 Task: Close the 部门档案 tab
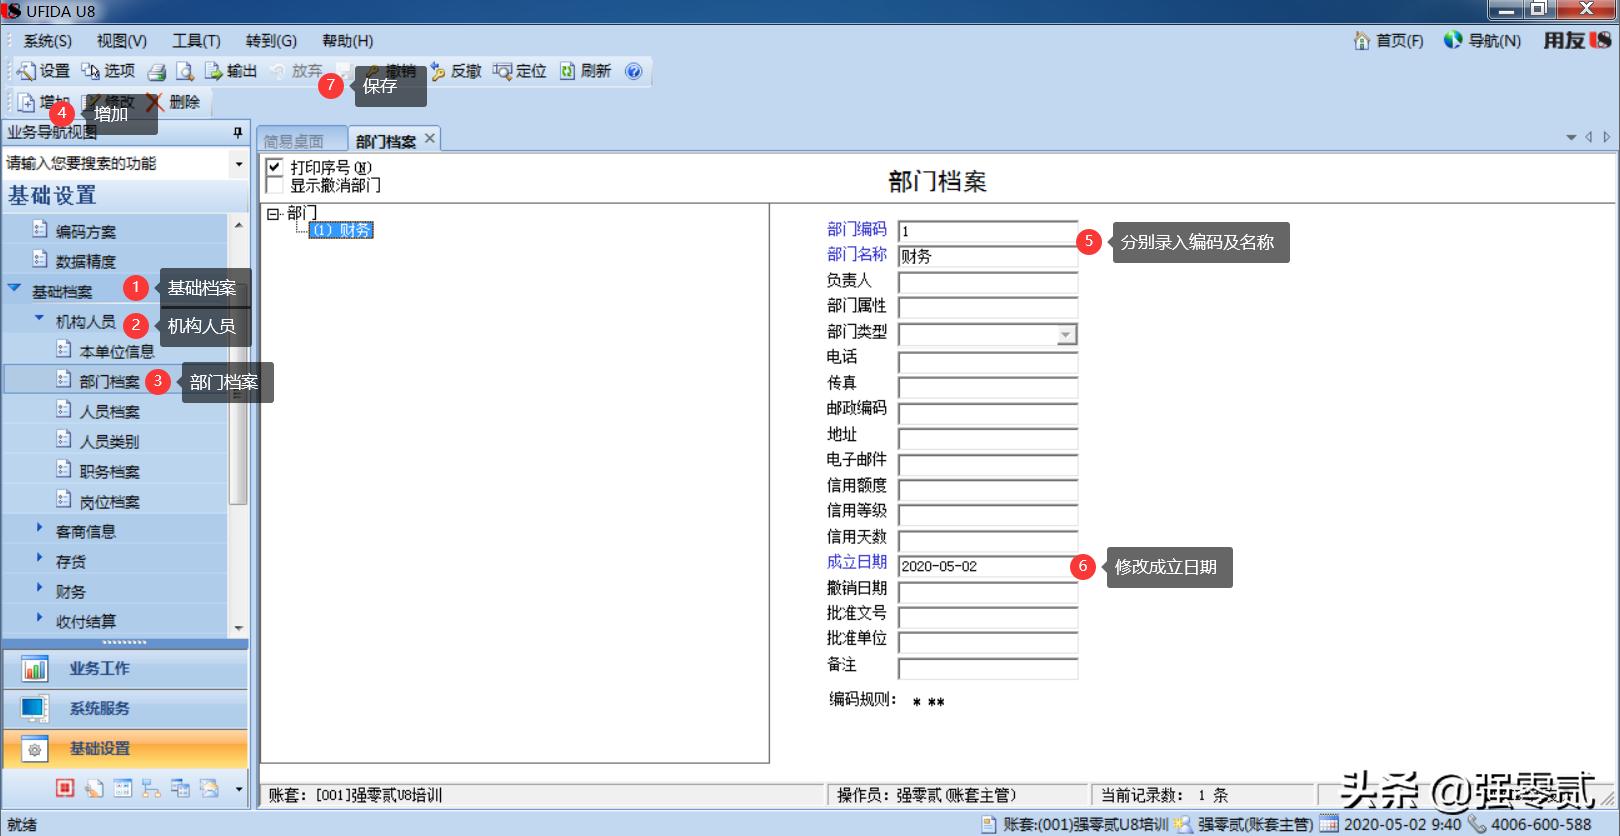[430, 139]
